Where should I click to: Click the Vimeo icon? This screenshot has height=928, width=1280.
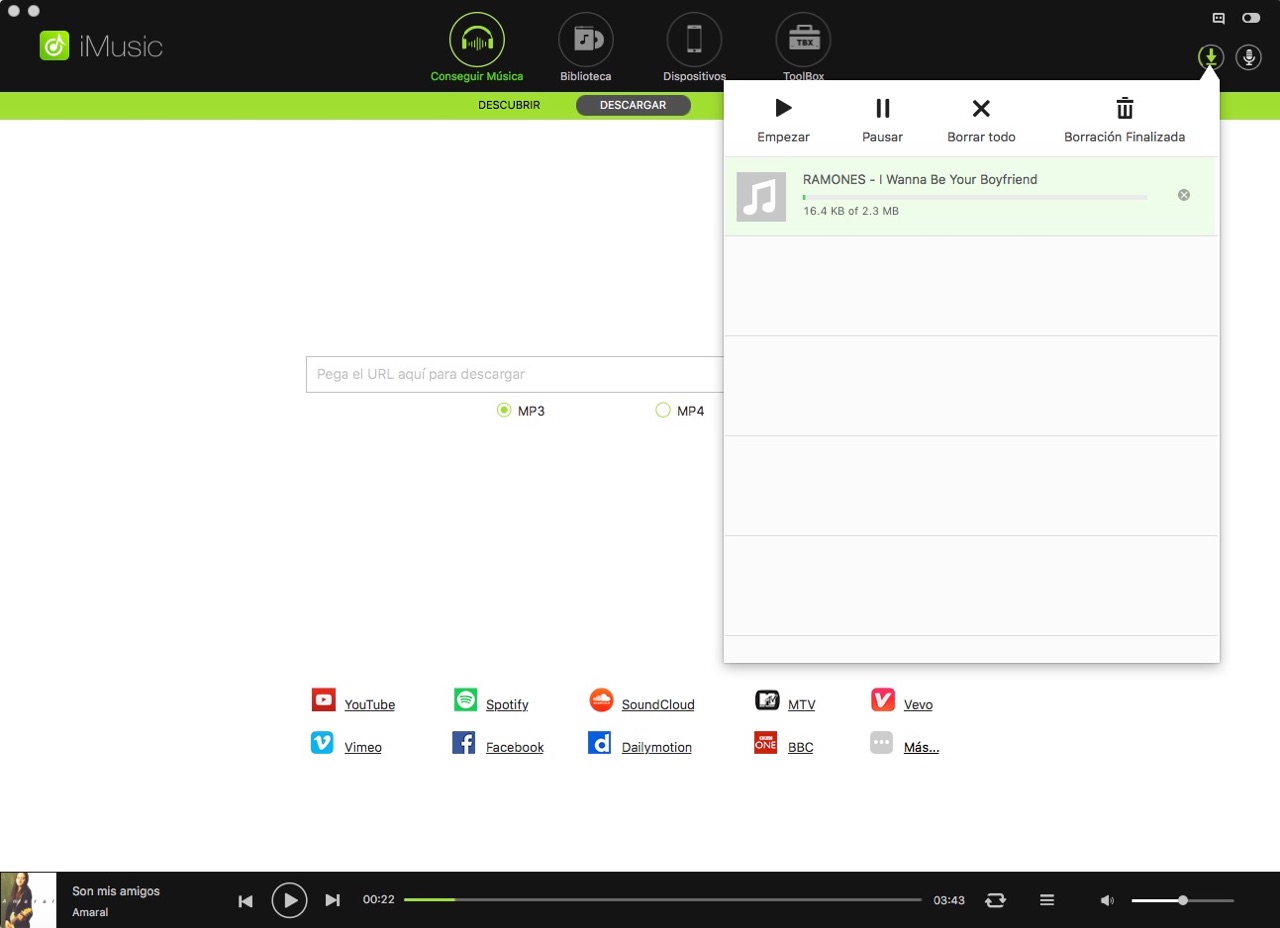[322, 743]
